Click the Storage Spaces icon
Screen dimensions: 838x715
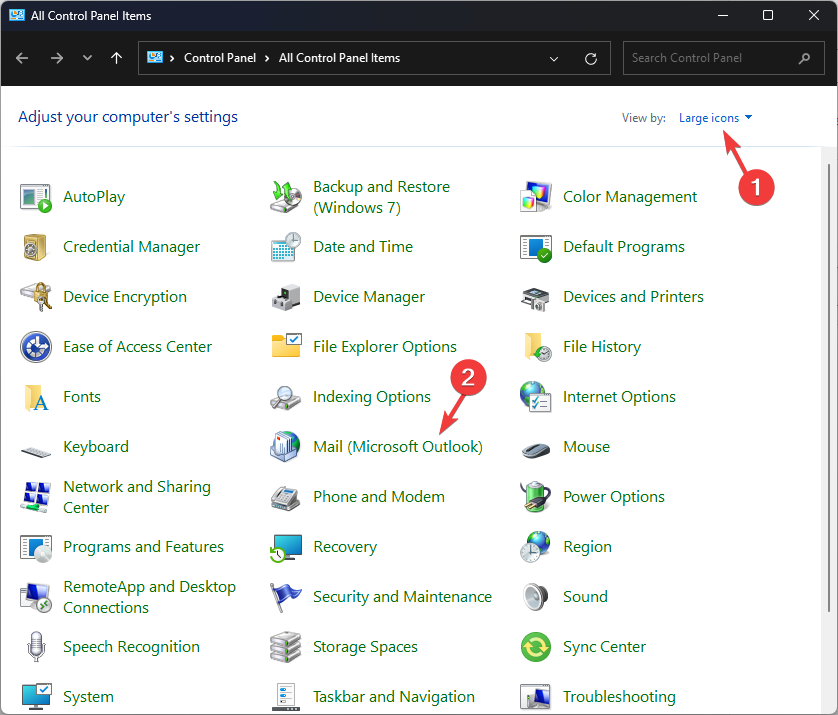tap(286, 647)
